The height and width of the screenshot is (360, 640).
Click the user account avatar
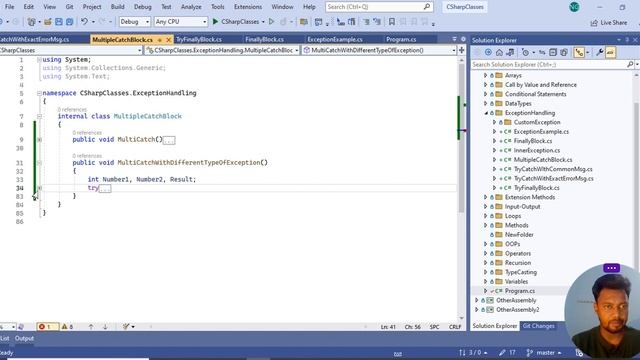(x=574, y=7)
